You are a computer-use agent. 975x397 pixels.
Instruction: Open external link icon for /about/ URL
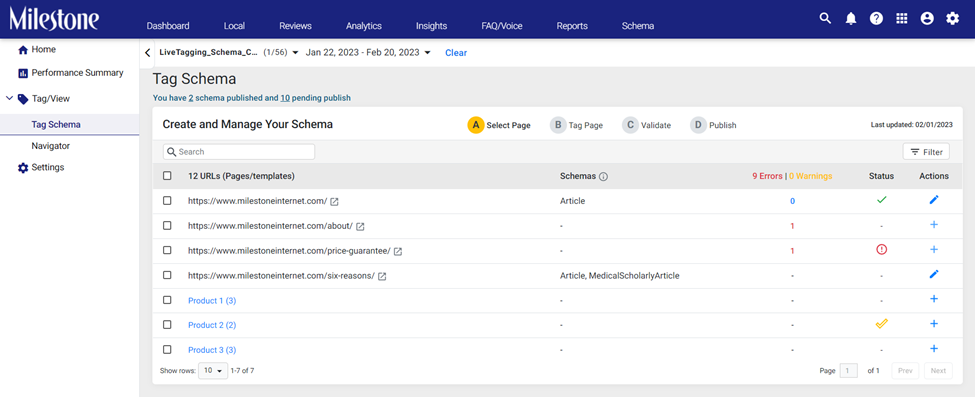click(x=360, y=226)
